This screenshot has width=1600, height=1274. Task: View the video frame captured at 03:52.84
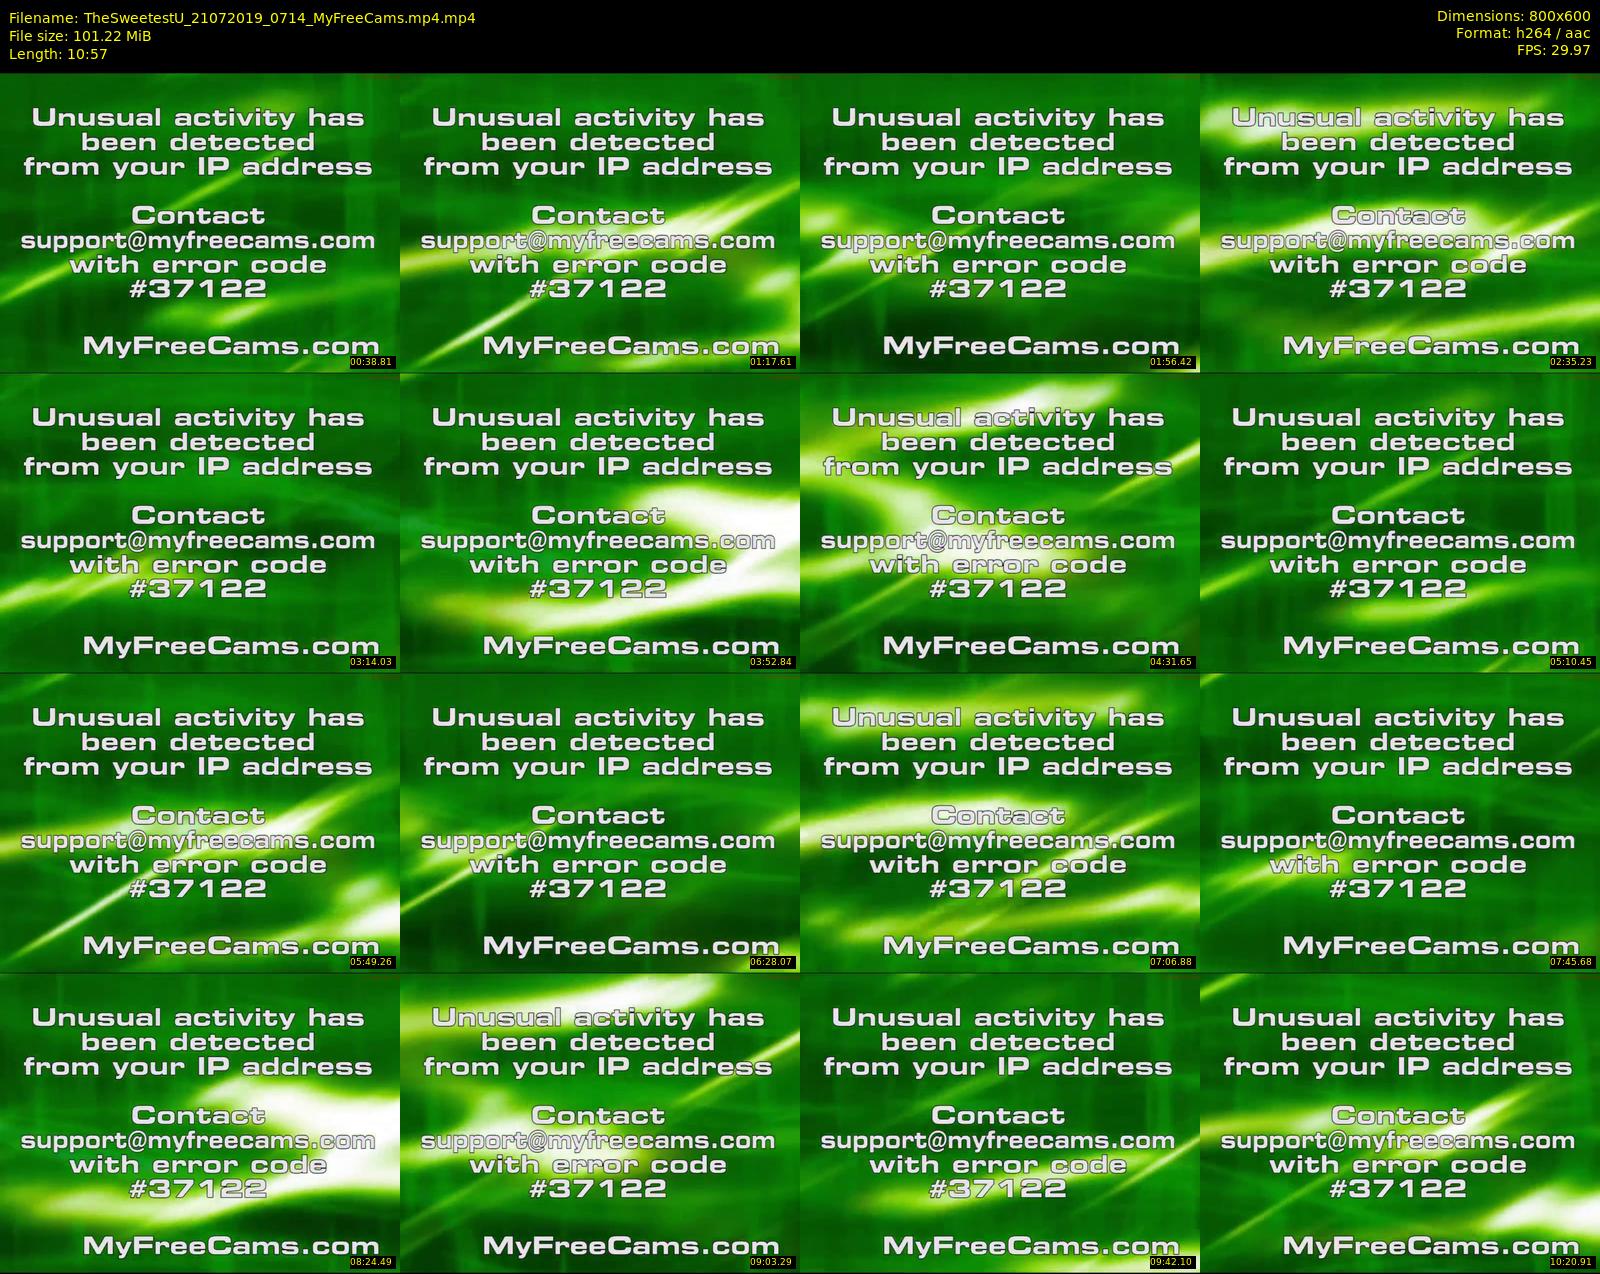point(599,522)
